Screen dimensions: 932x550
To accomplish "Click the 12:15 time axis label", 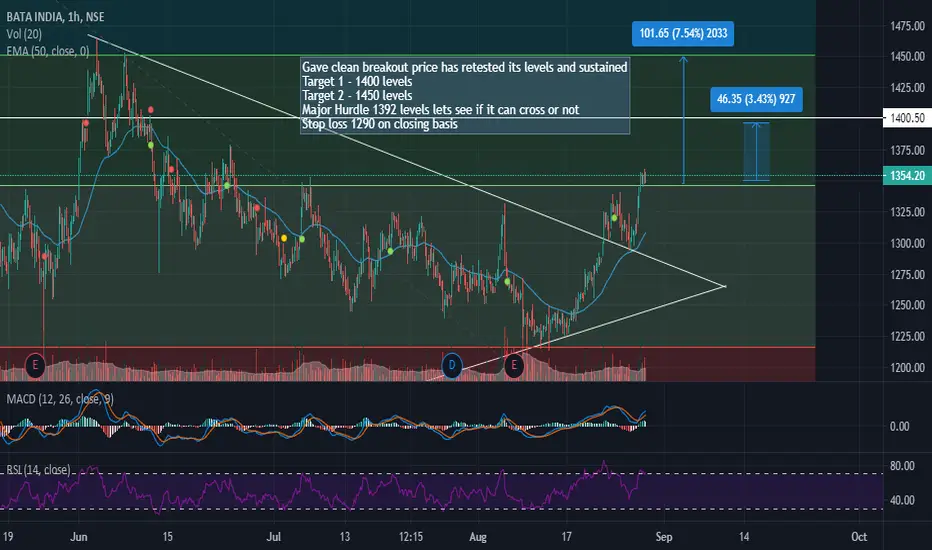I will click(x=411, y=537).
